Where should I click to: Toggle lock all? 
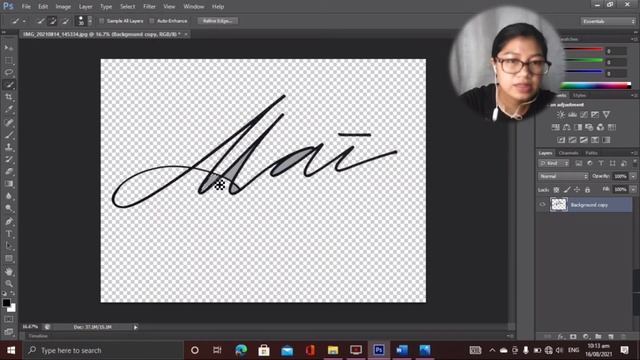click(x=588, y=190)
